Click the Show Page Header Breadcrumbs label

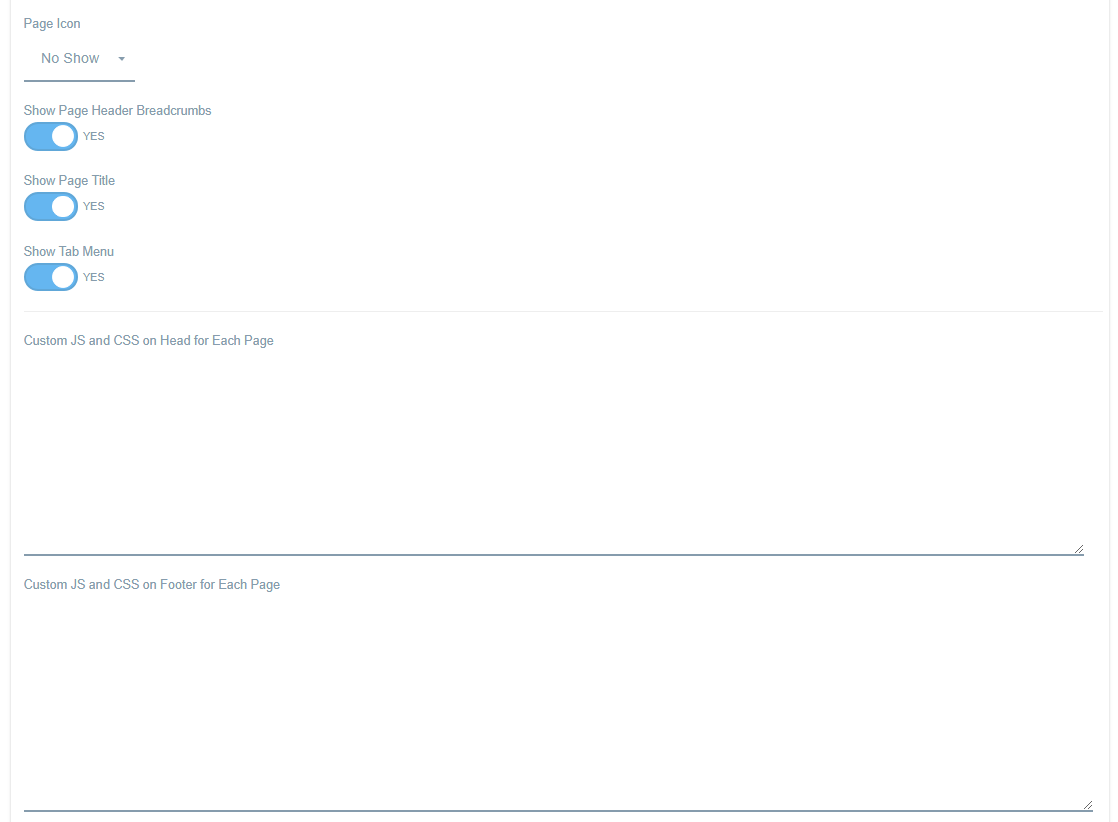[118, 111]
